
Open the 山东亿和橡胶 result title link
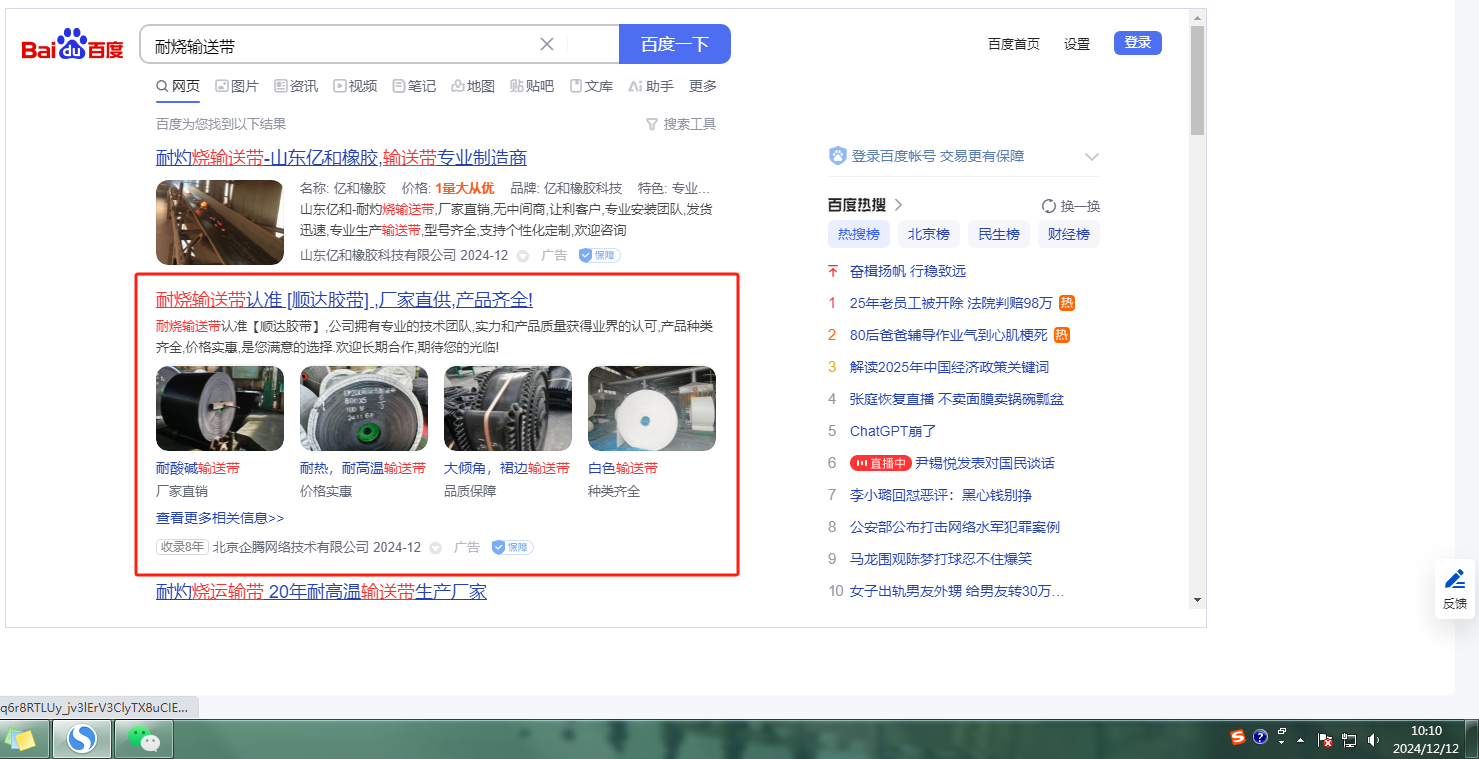[x=341, y=158]
